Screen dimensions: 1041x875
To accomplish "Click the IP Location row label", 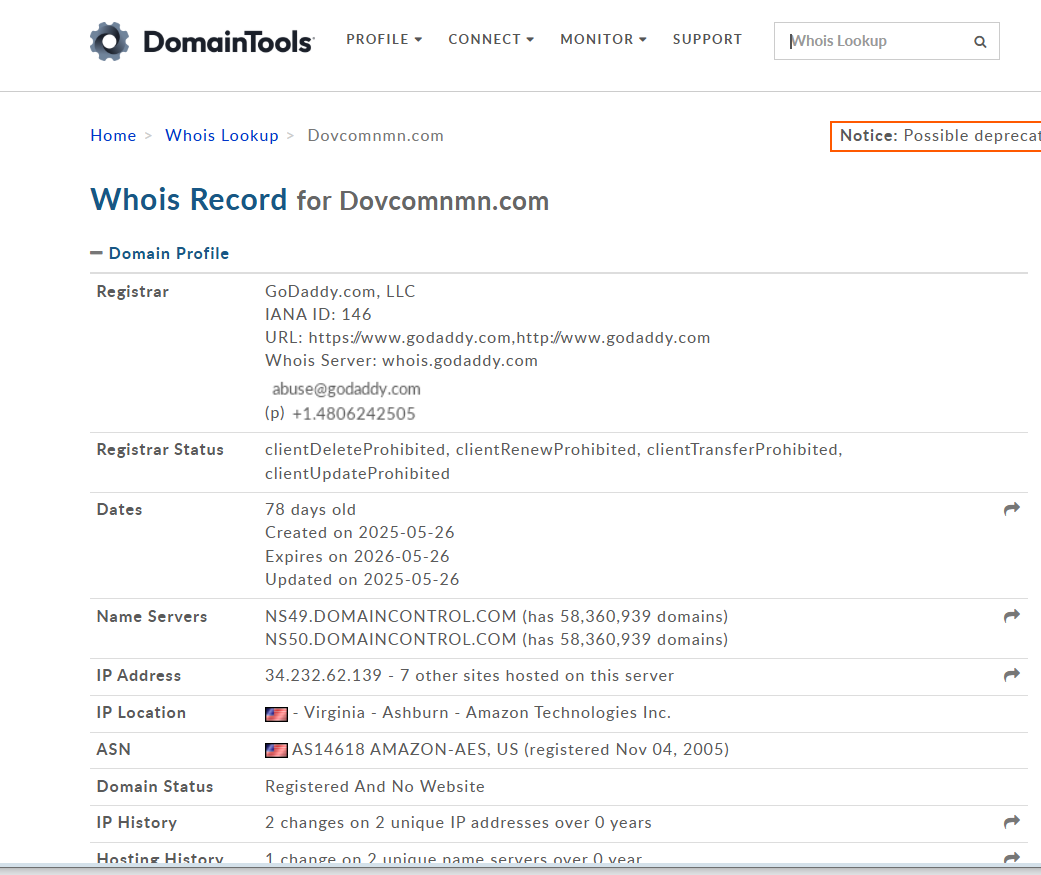I will (x=141, y=712).
